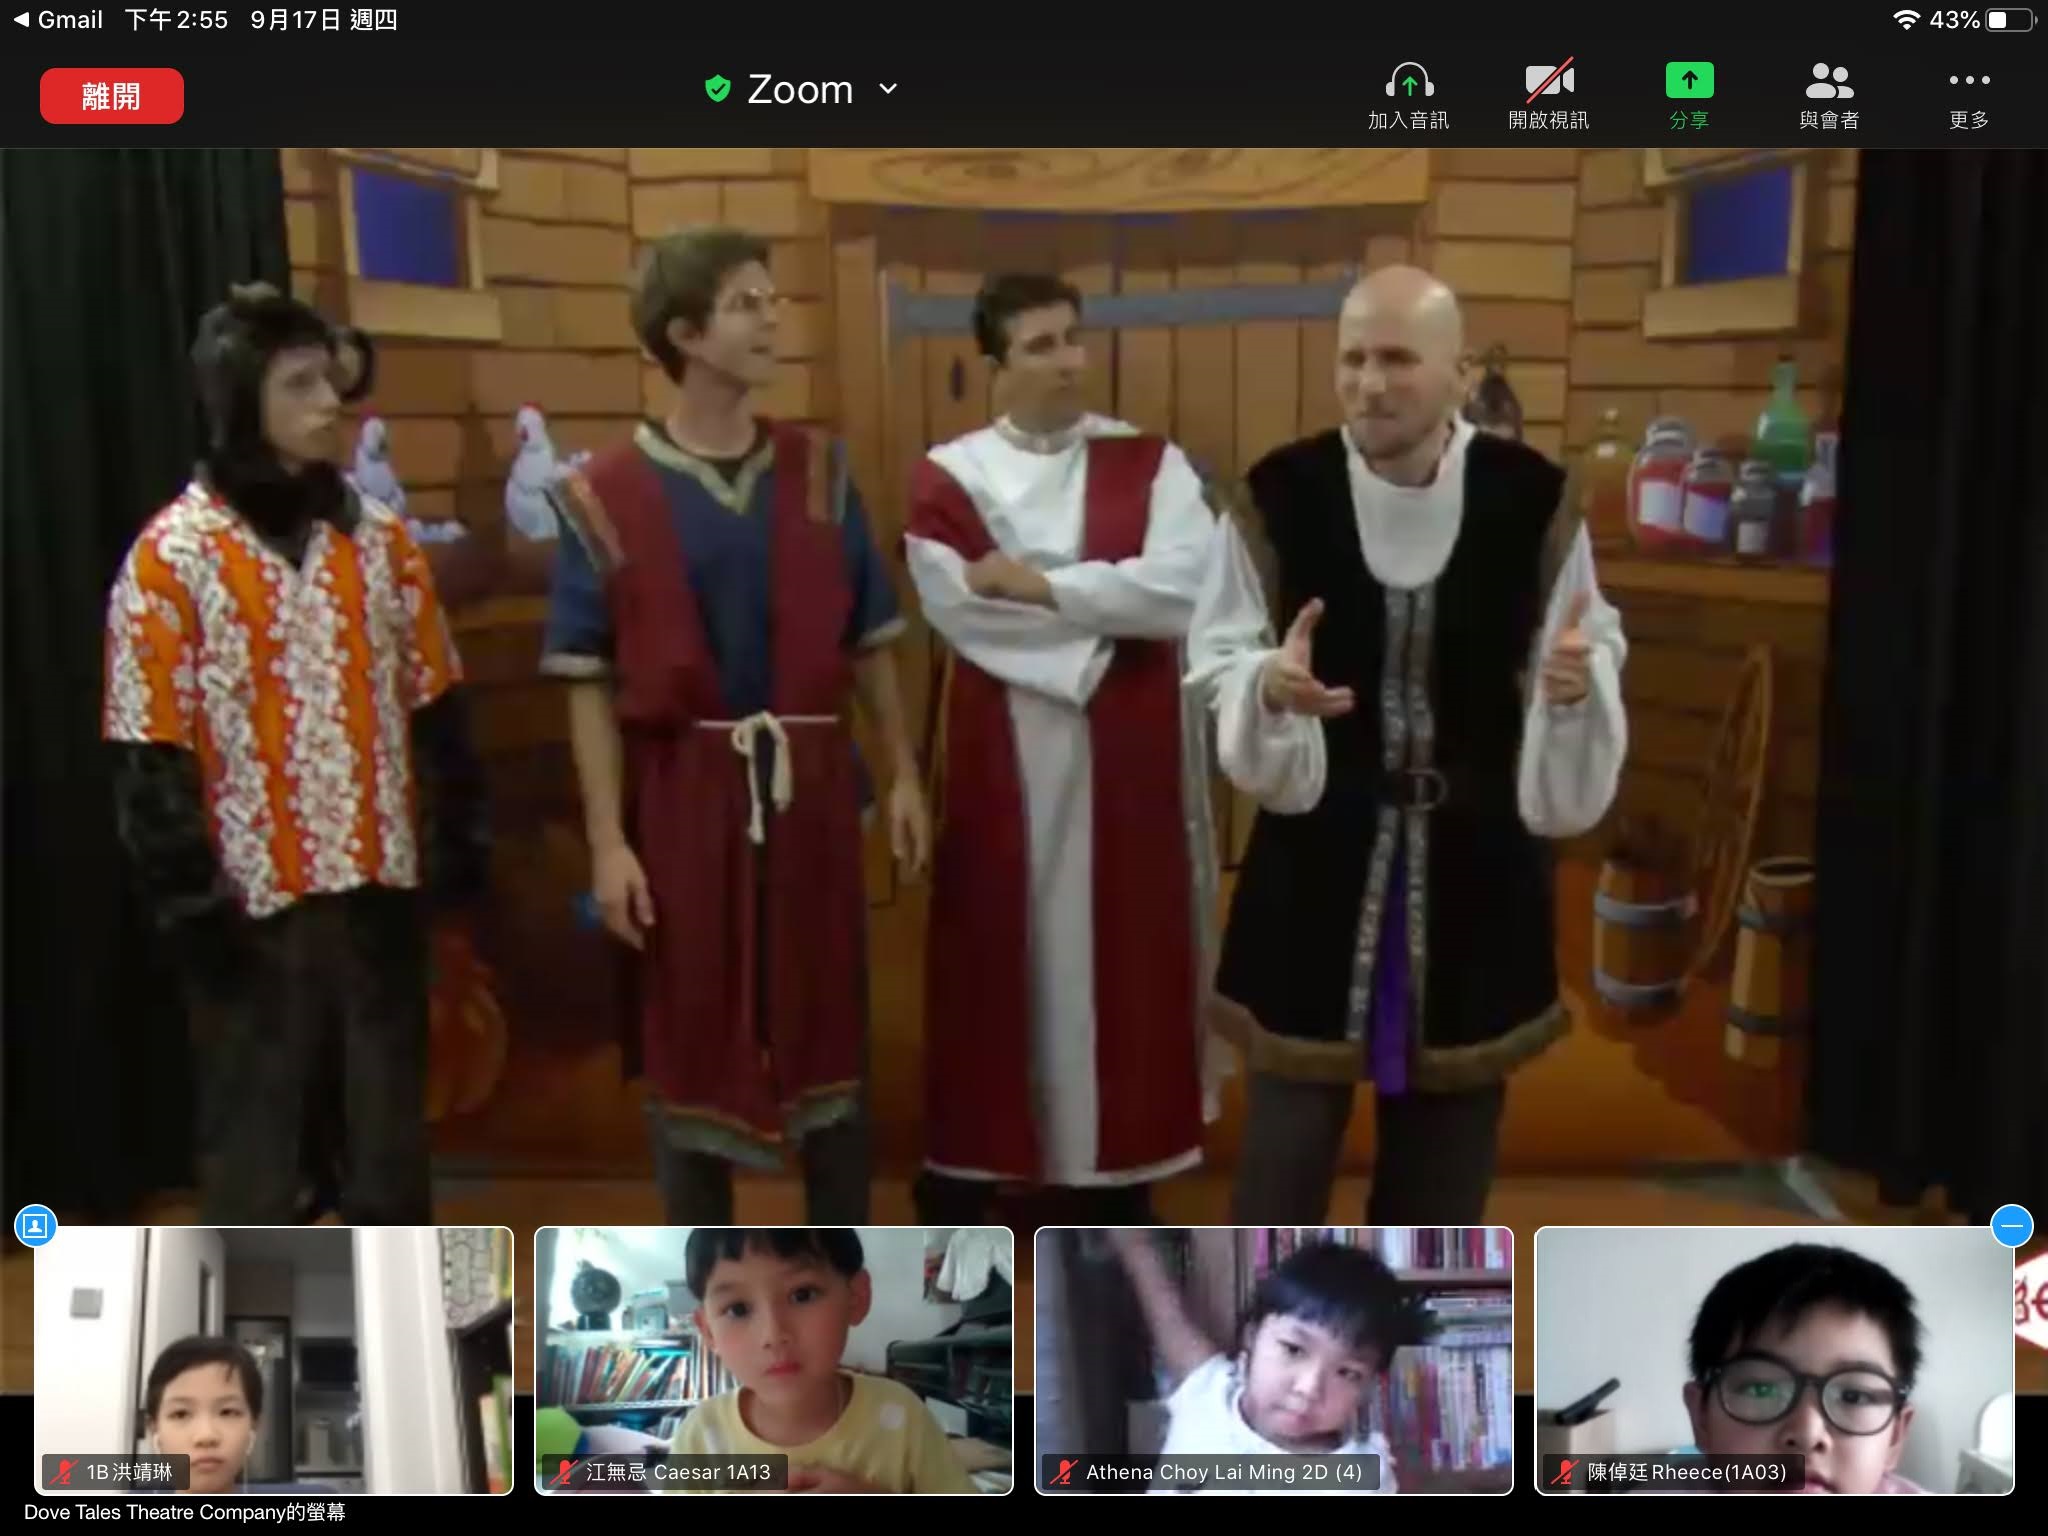Tap the 下午 2:55 clock in status bar
2048x1536 pixels.
(x=176, y=20)
